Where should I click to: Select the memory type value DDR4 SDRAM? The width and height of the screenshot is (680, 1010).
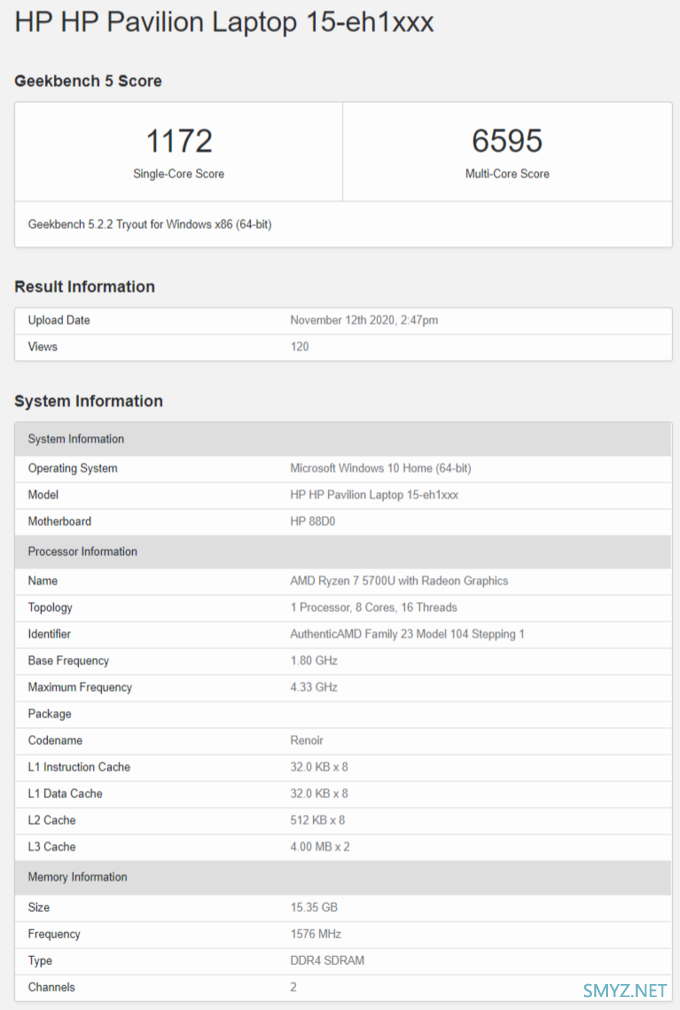(x=327, y=960)
